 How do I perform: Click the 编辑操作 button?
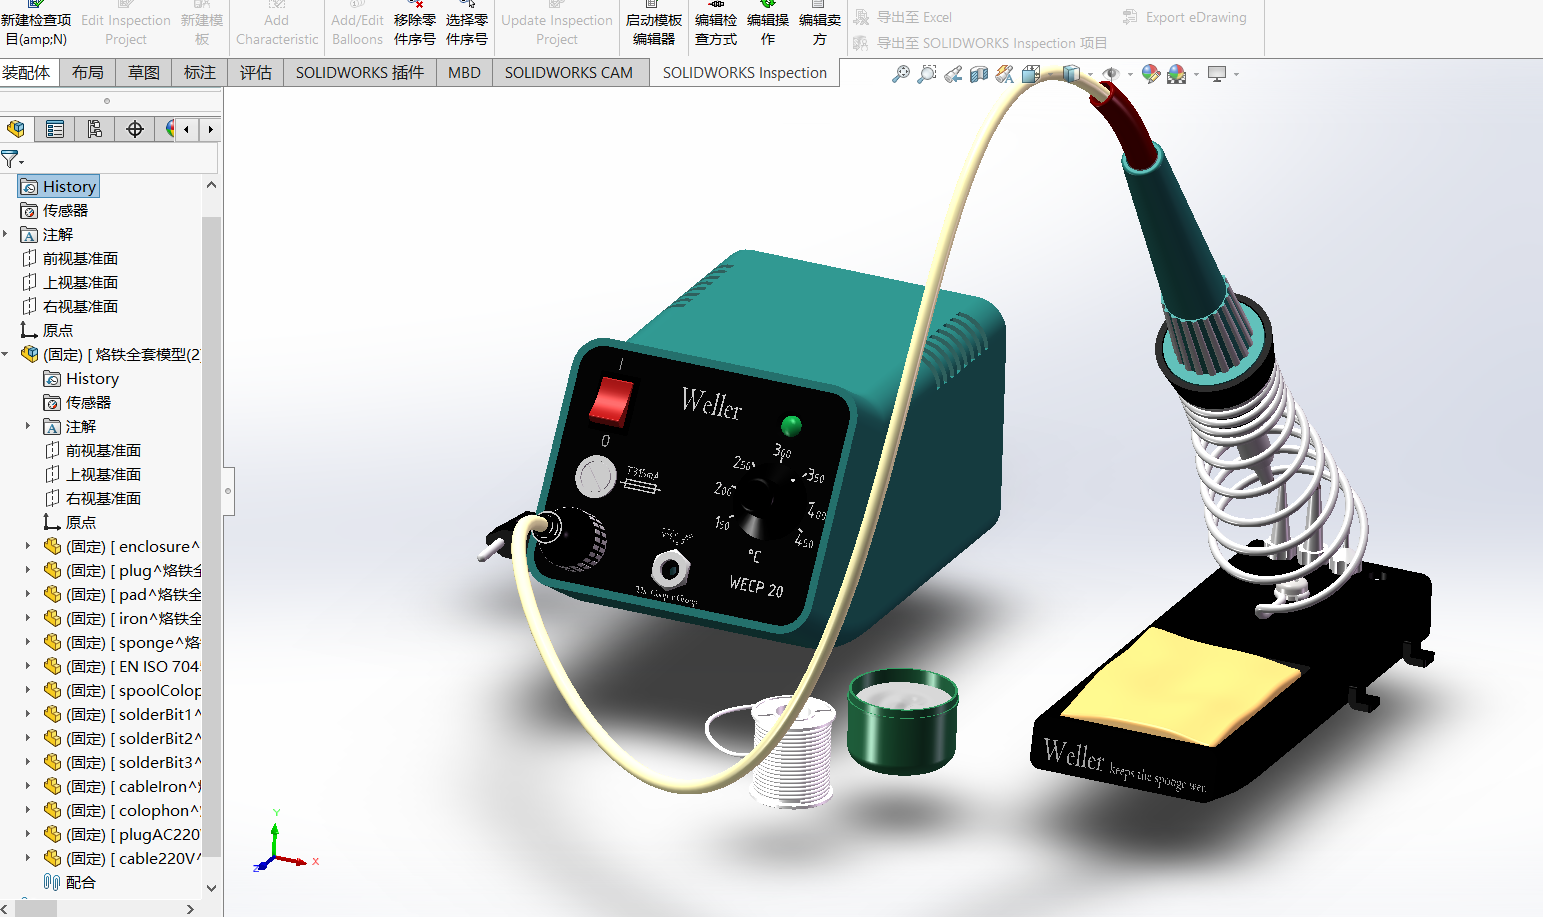coord(768,24)
